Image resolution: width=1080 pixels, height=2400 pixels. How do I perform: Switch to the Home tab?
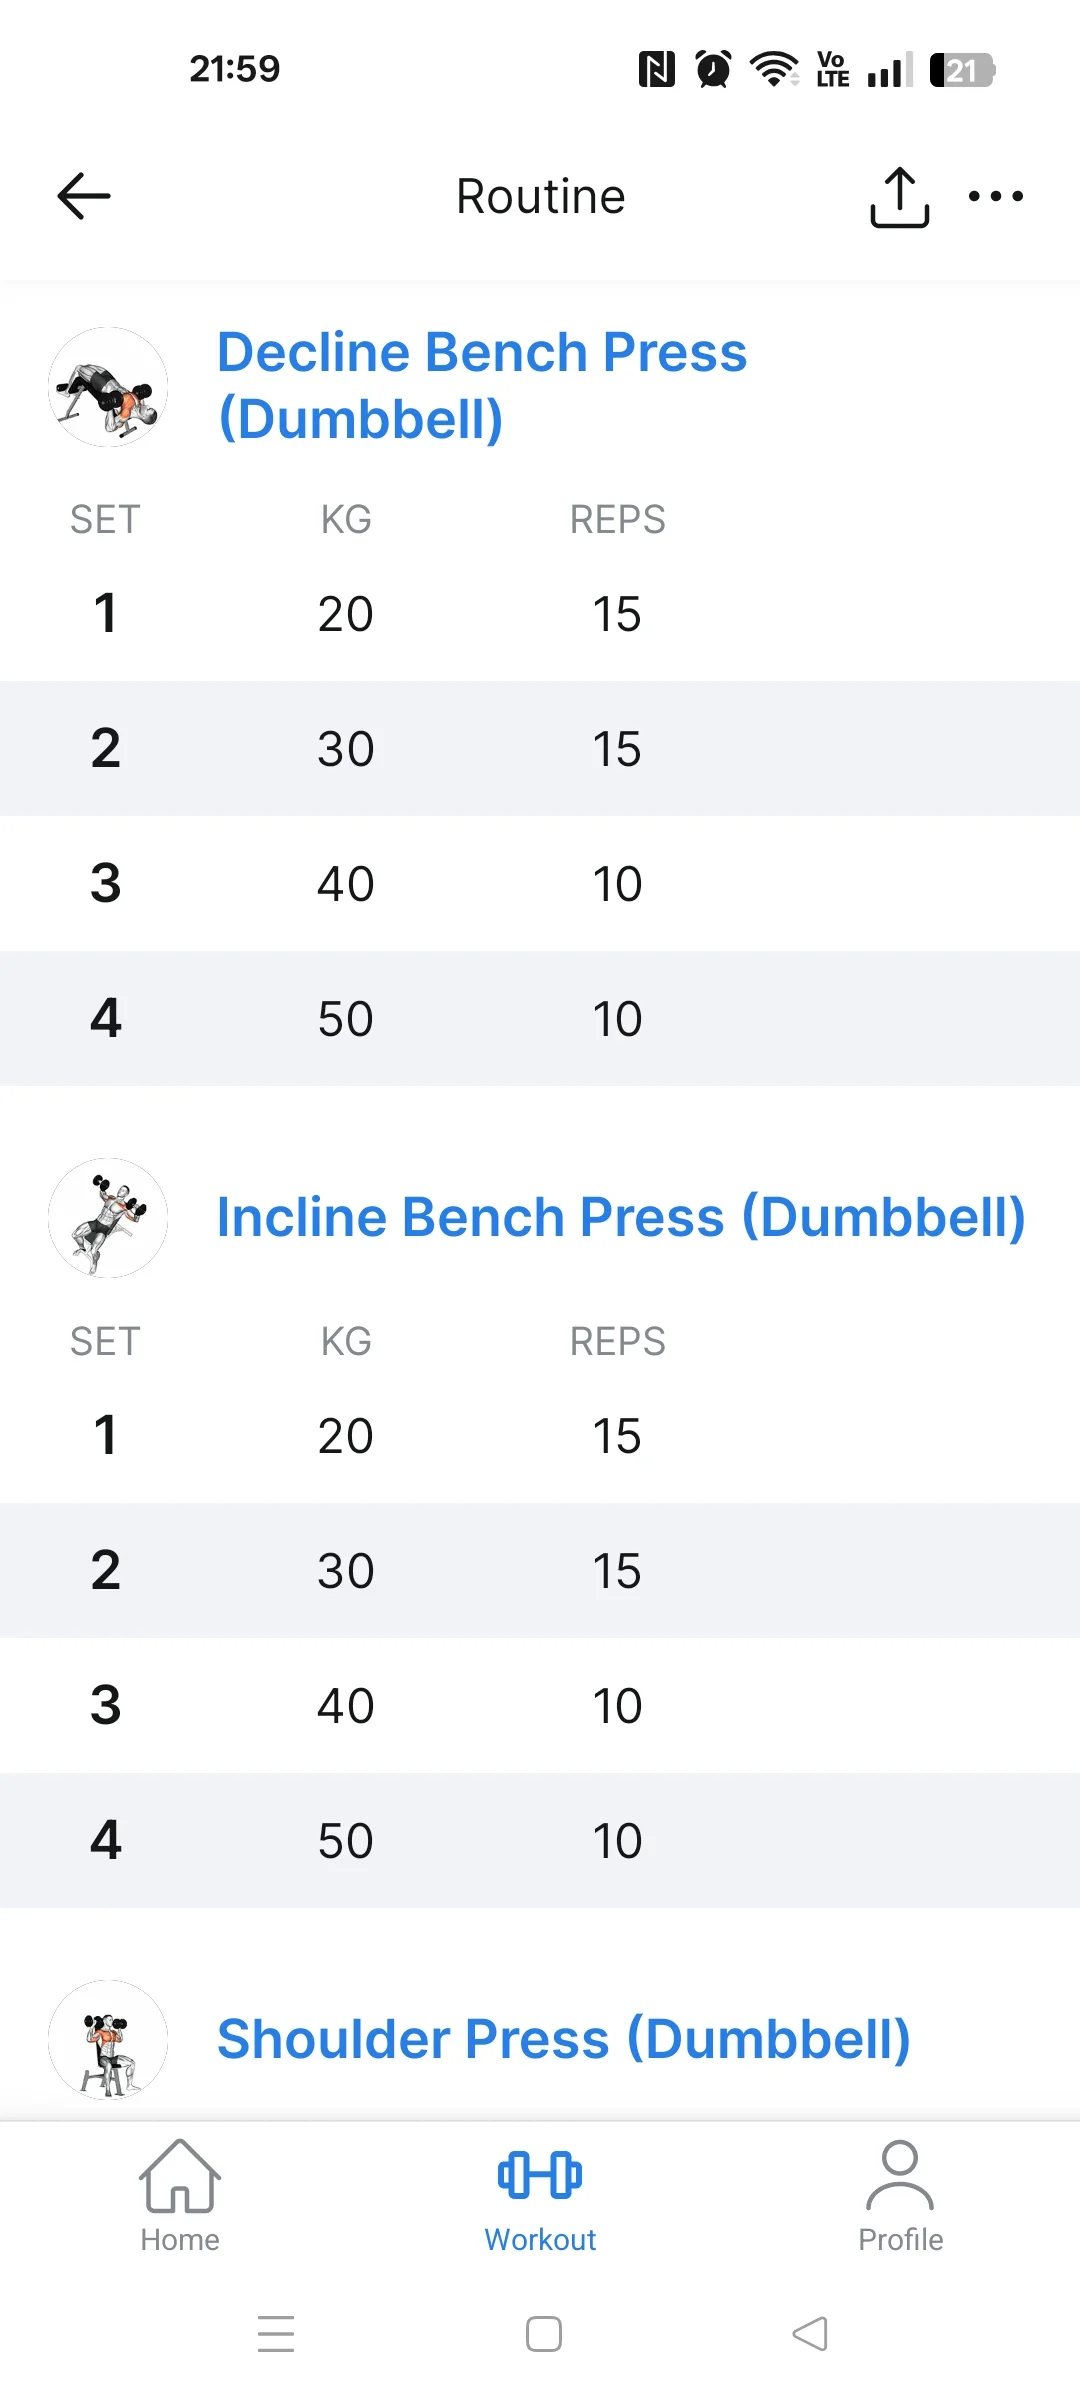[x=180, y=2196]
